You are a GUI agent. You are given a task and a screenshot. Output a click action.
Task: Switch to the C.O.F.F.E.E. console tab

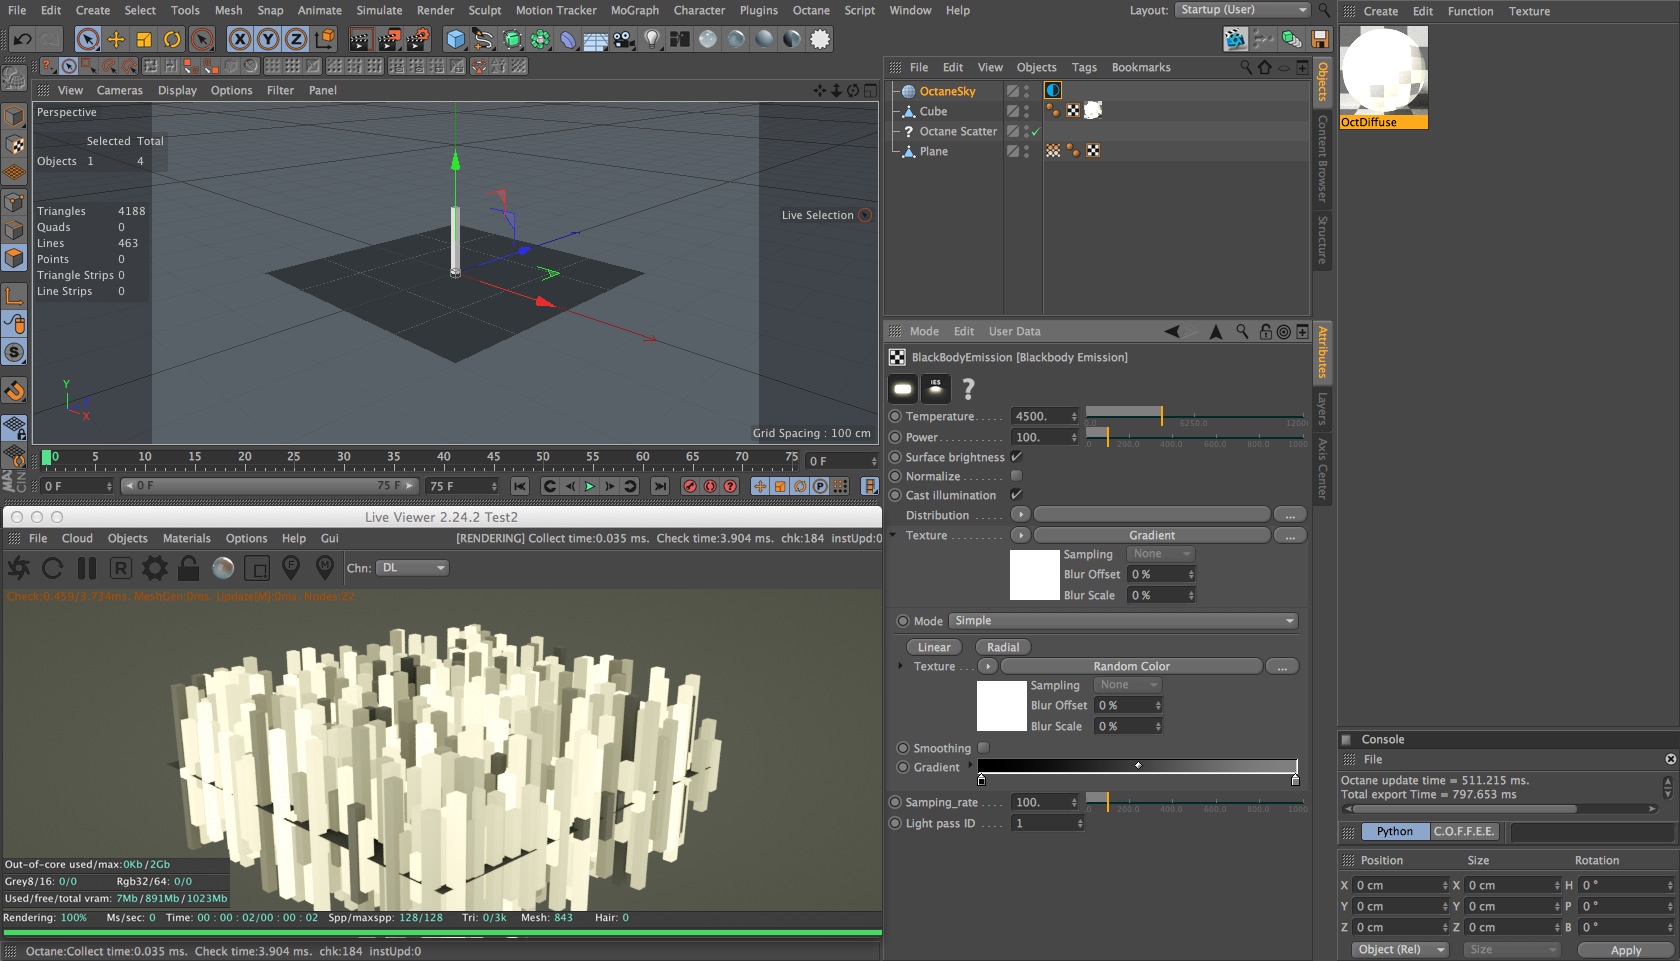(1464, 831)
